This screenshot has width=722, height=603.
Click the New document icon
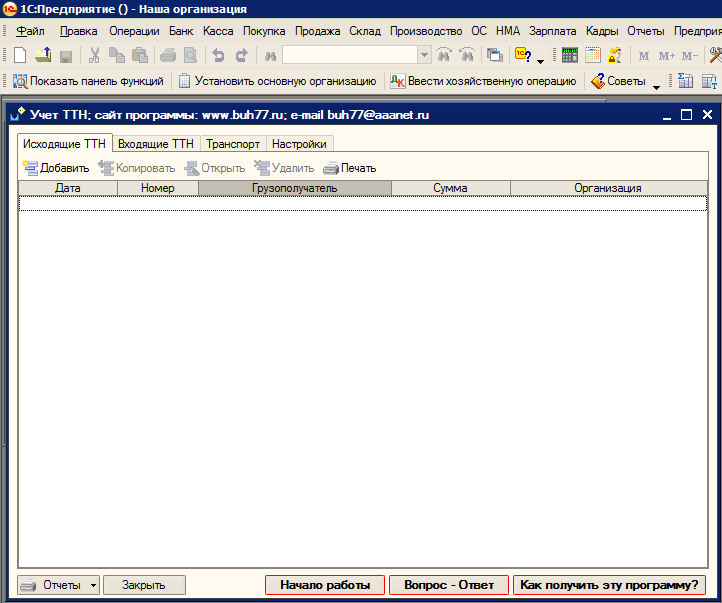pyautogui.click(x=19, y=56)
